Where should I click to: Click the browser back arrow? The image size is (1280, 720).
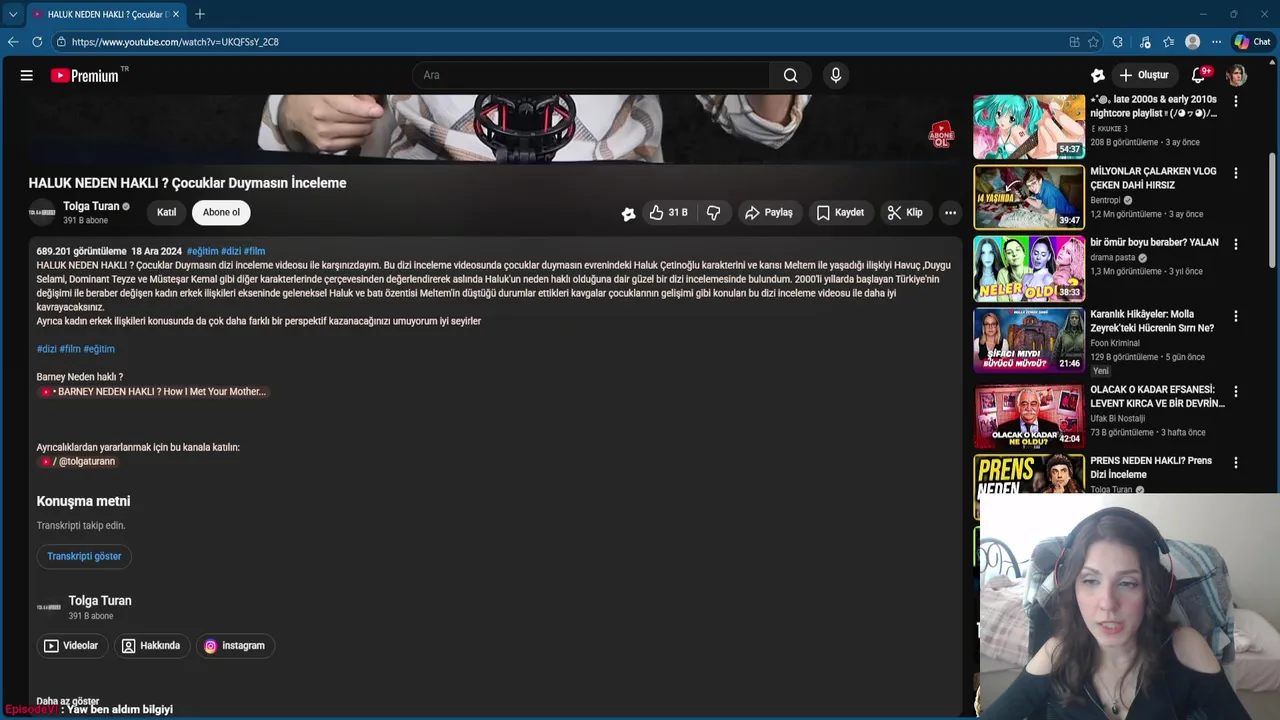pyautogui.click(x=13, y=42)
